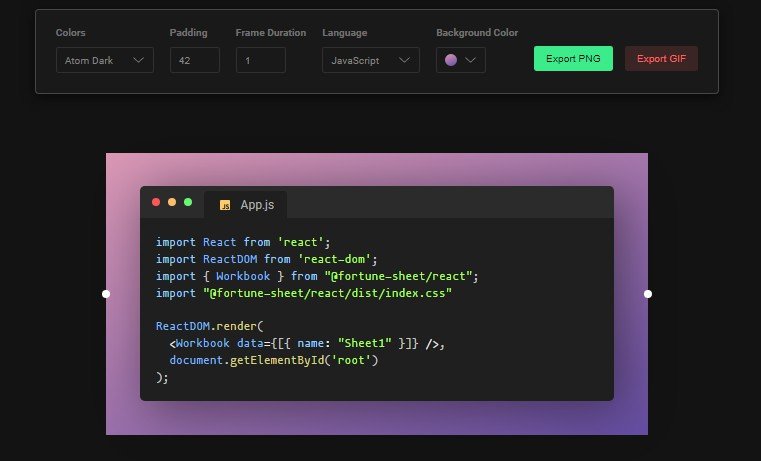Click the Frame Duration input field

point(261,60)
